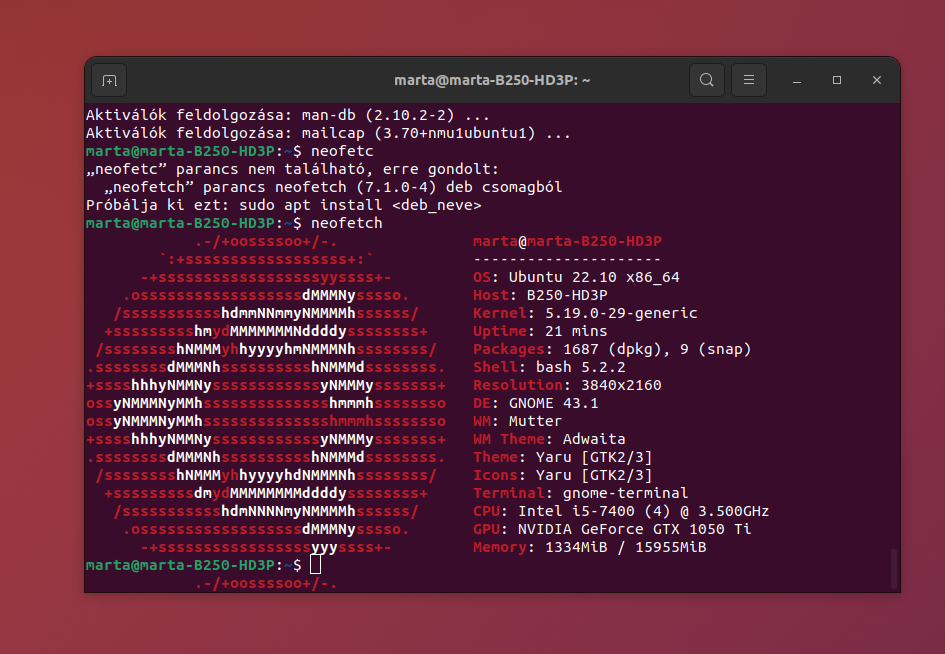Click the "Shell: bash 5.2.2" line

(549, 367)
